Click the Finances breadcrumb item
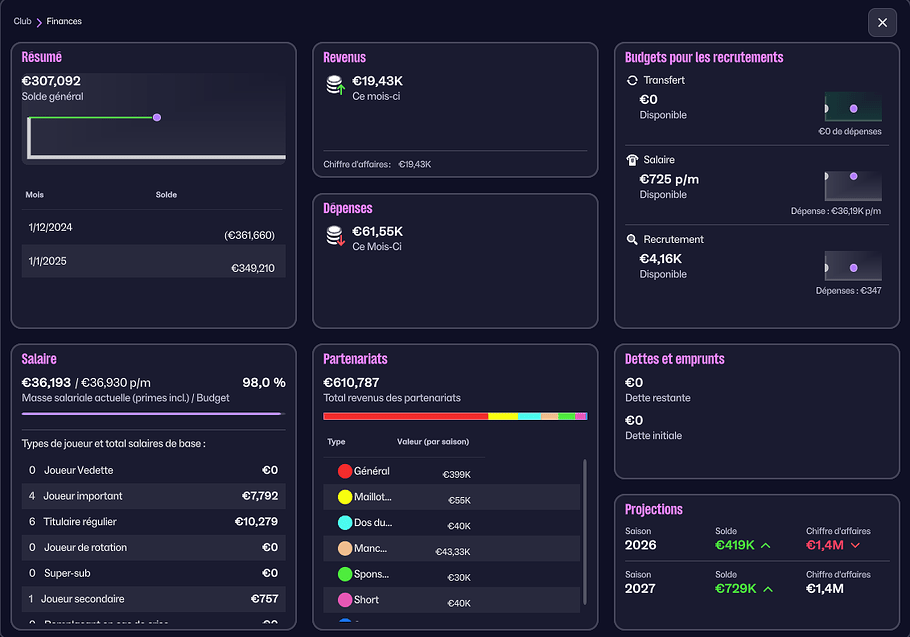This screenshot has height=637, width=910. (x=64, y=21)
